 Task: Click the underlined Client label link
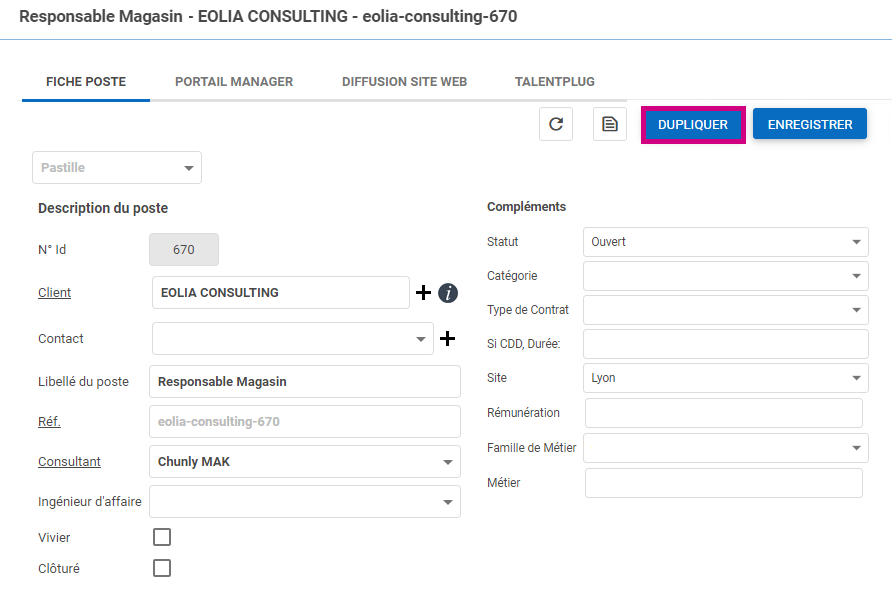[55, 293]
